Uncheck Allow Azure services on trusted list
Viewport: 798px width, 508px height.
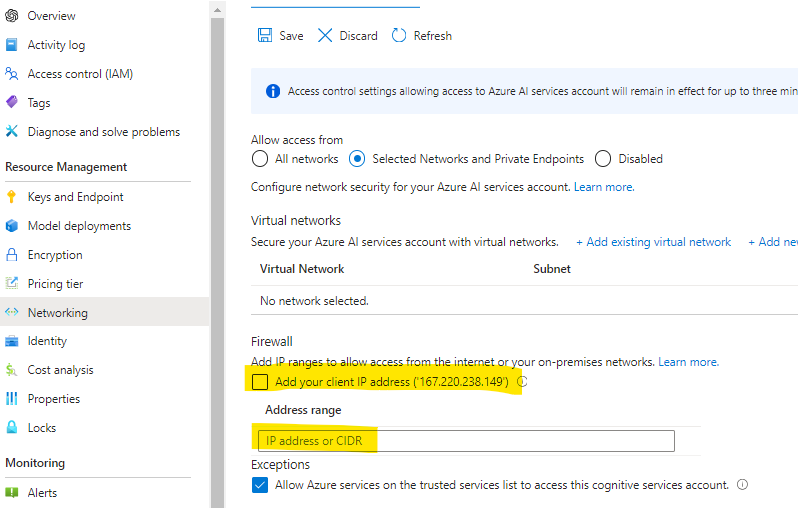pyautogui.click(x=260, y=485)
